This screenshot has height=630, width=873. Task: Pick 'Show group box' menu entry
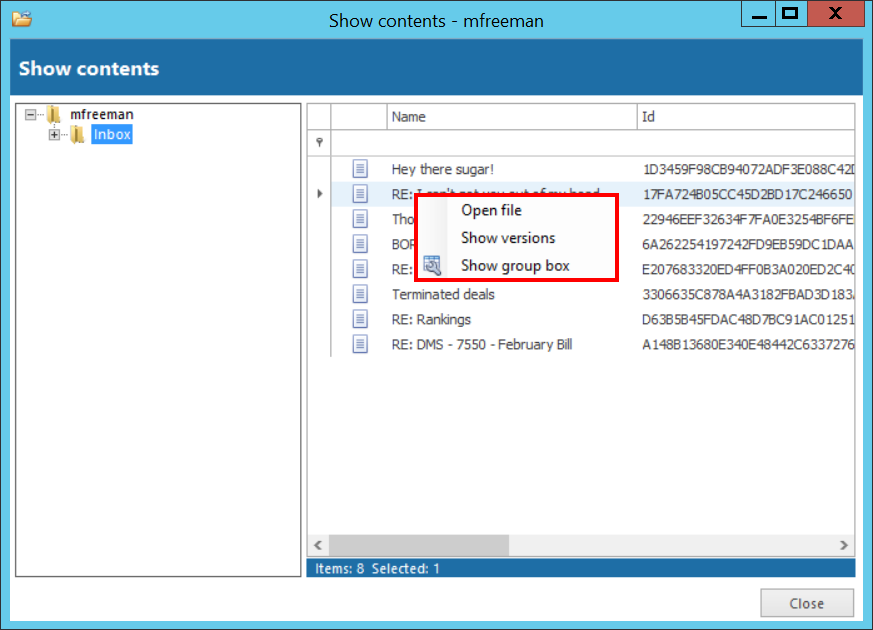pos(515,265)
